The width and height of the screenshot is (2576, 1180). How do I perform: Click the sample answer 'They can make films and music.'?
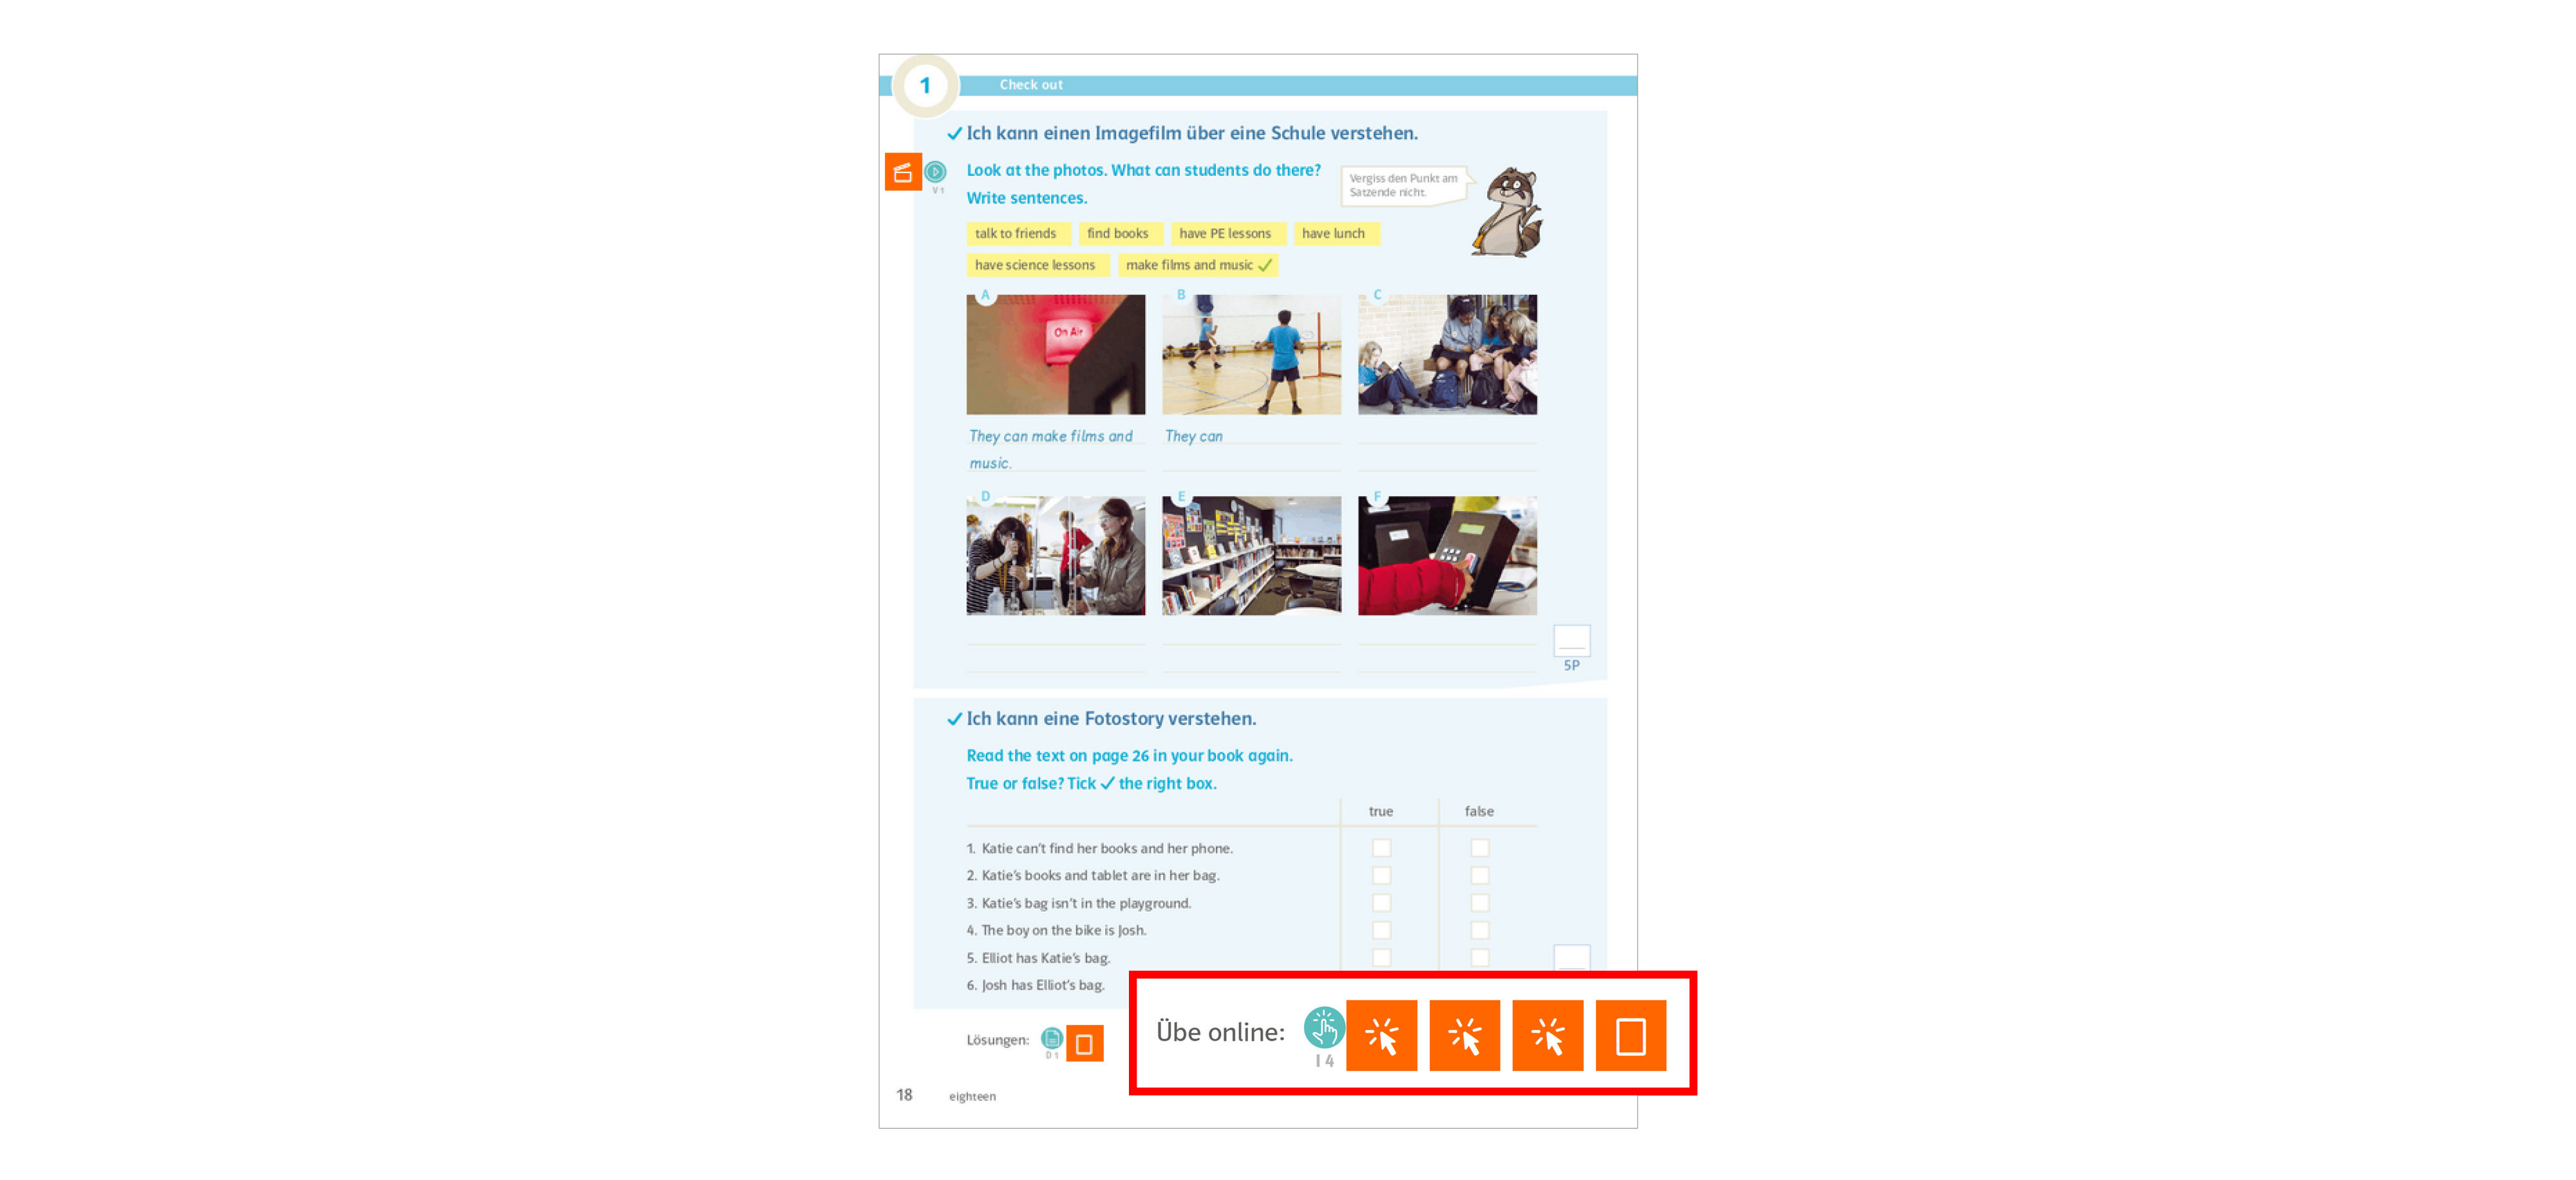[1051, 449]
